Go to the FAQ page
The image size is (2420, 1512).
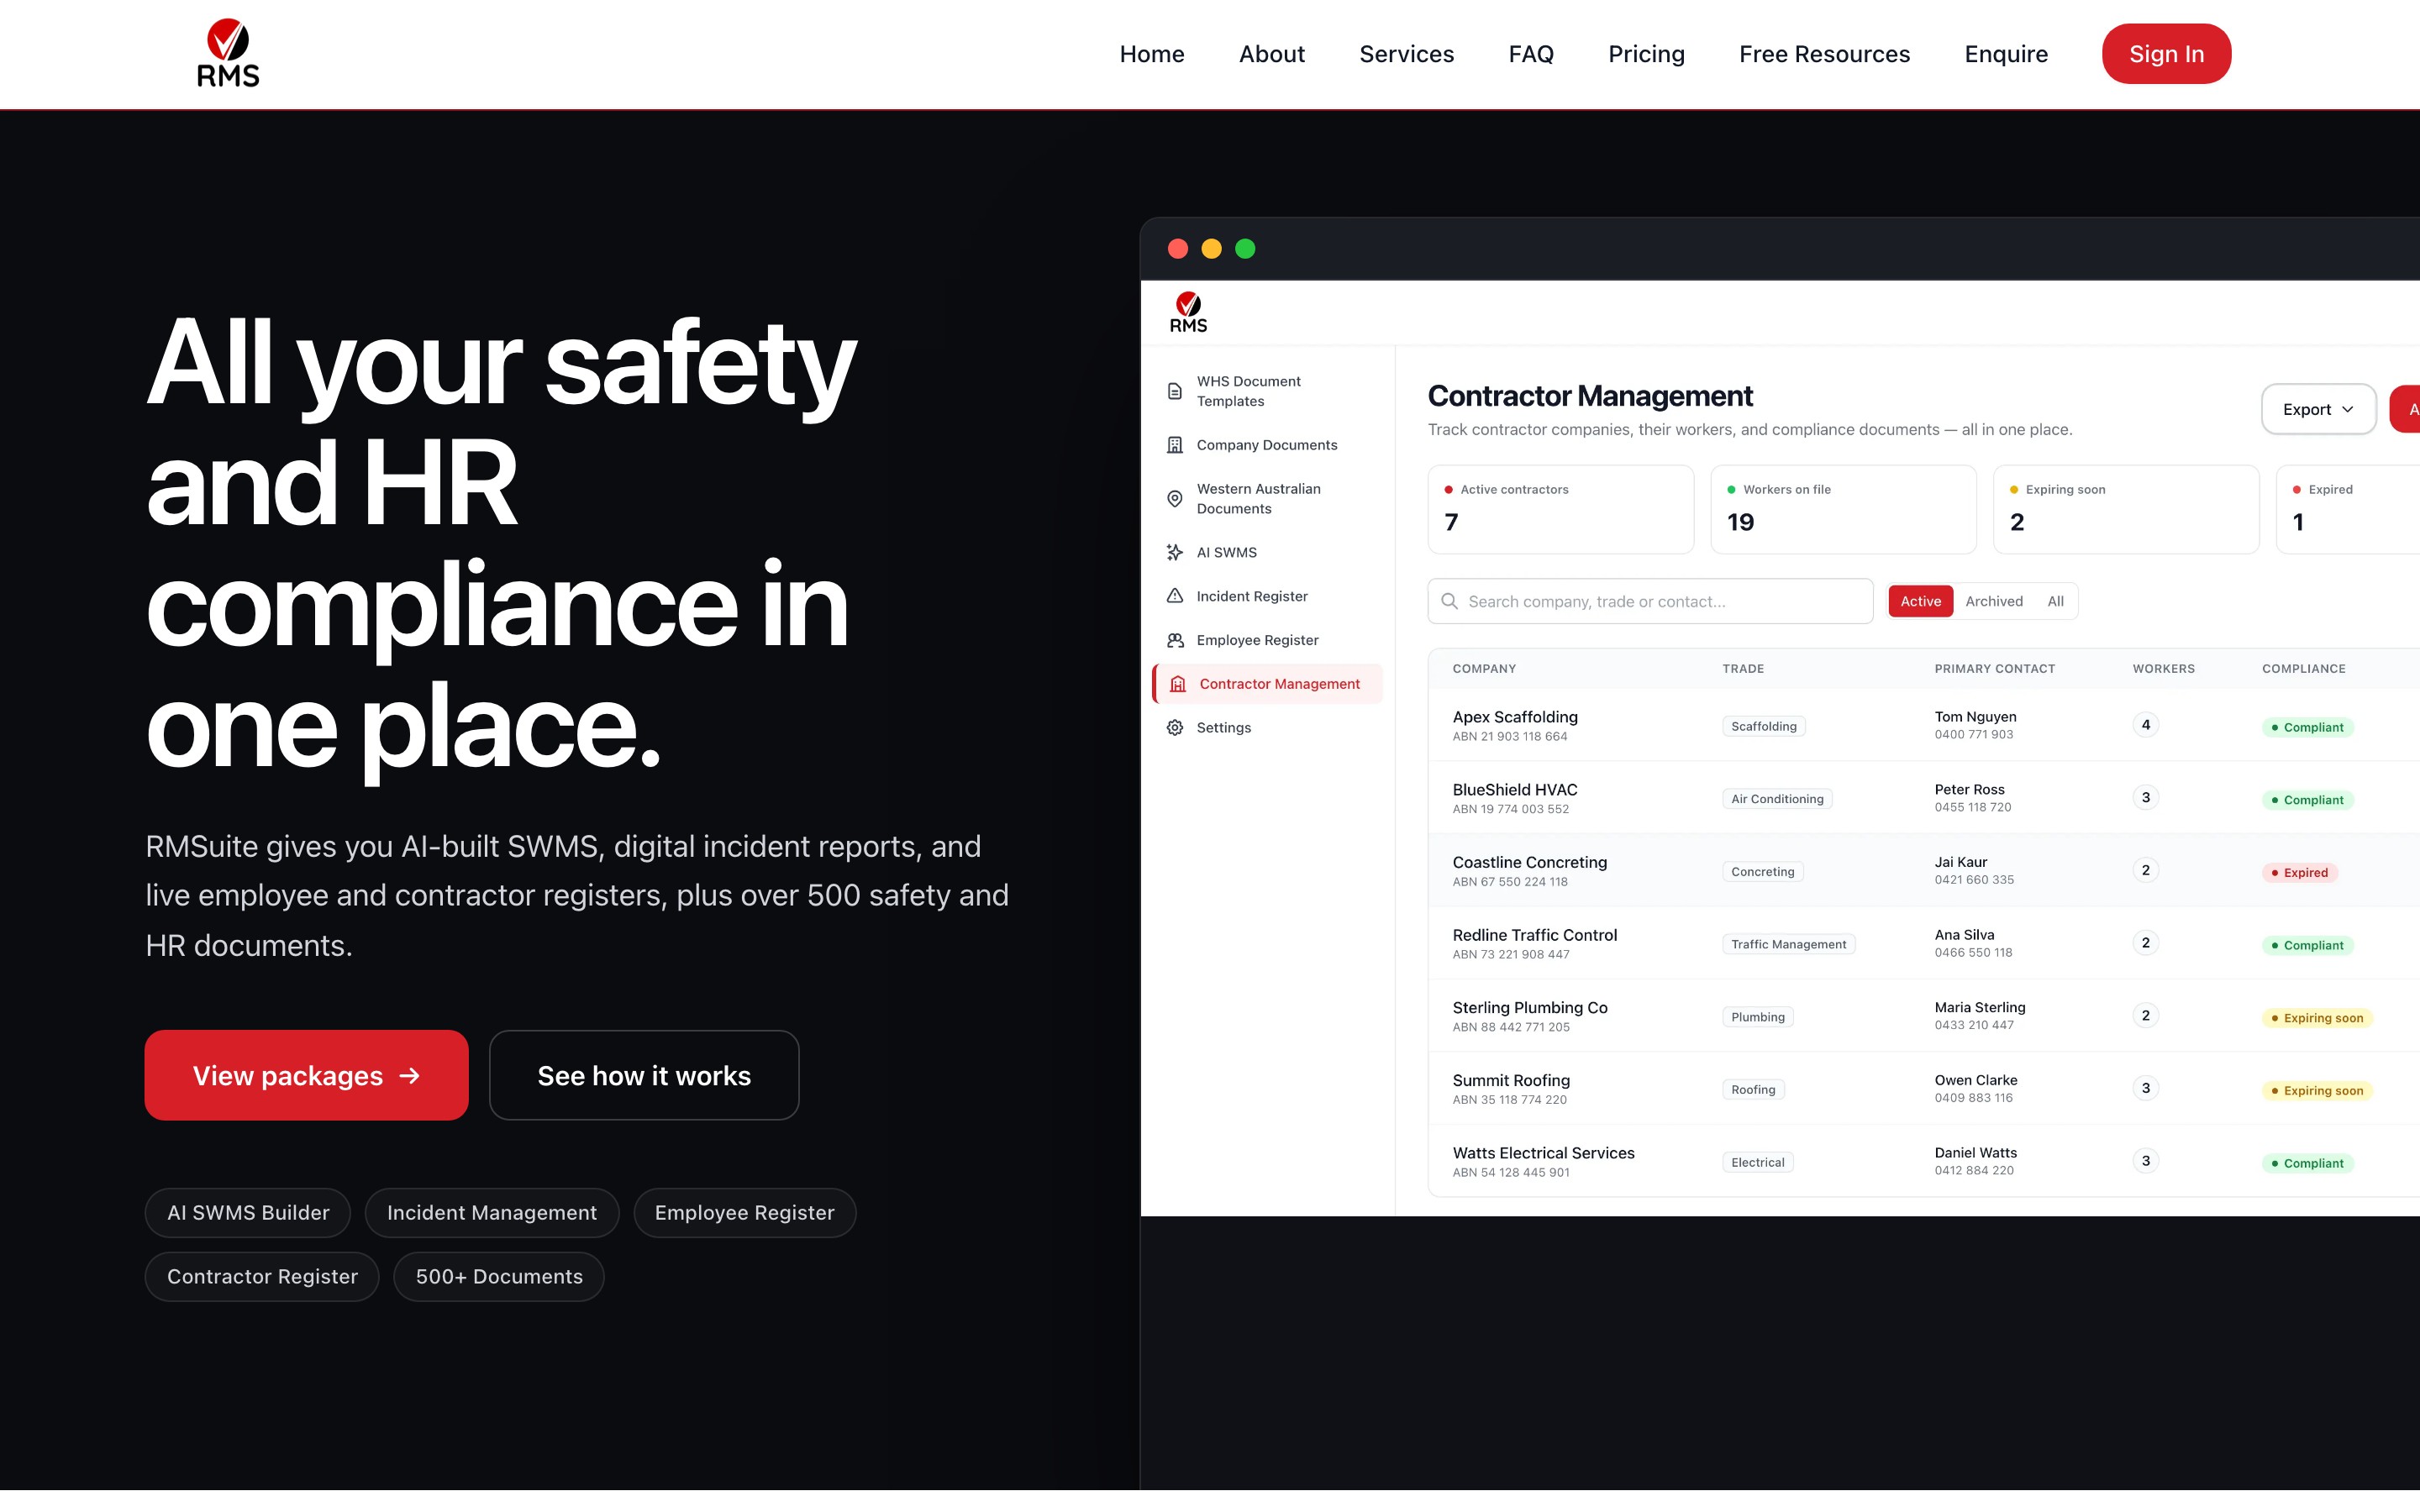pyautogui.click(x=1531, y=54)
